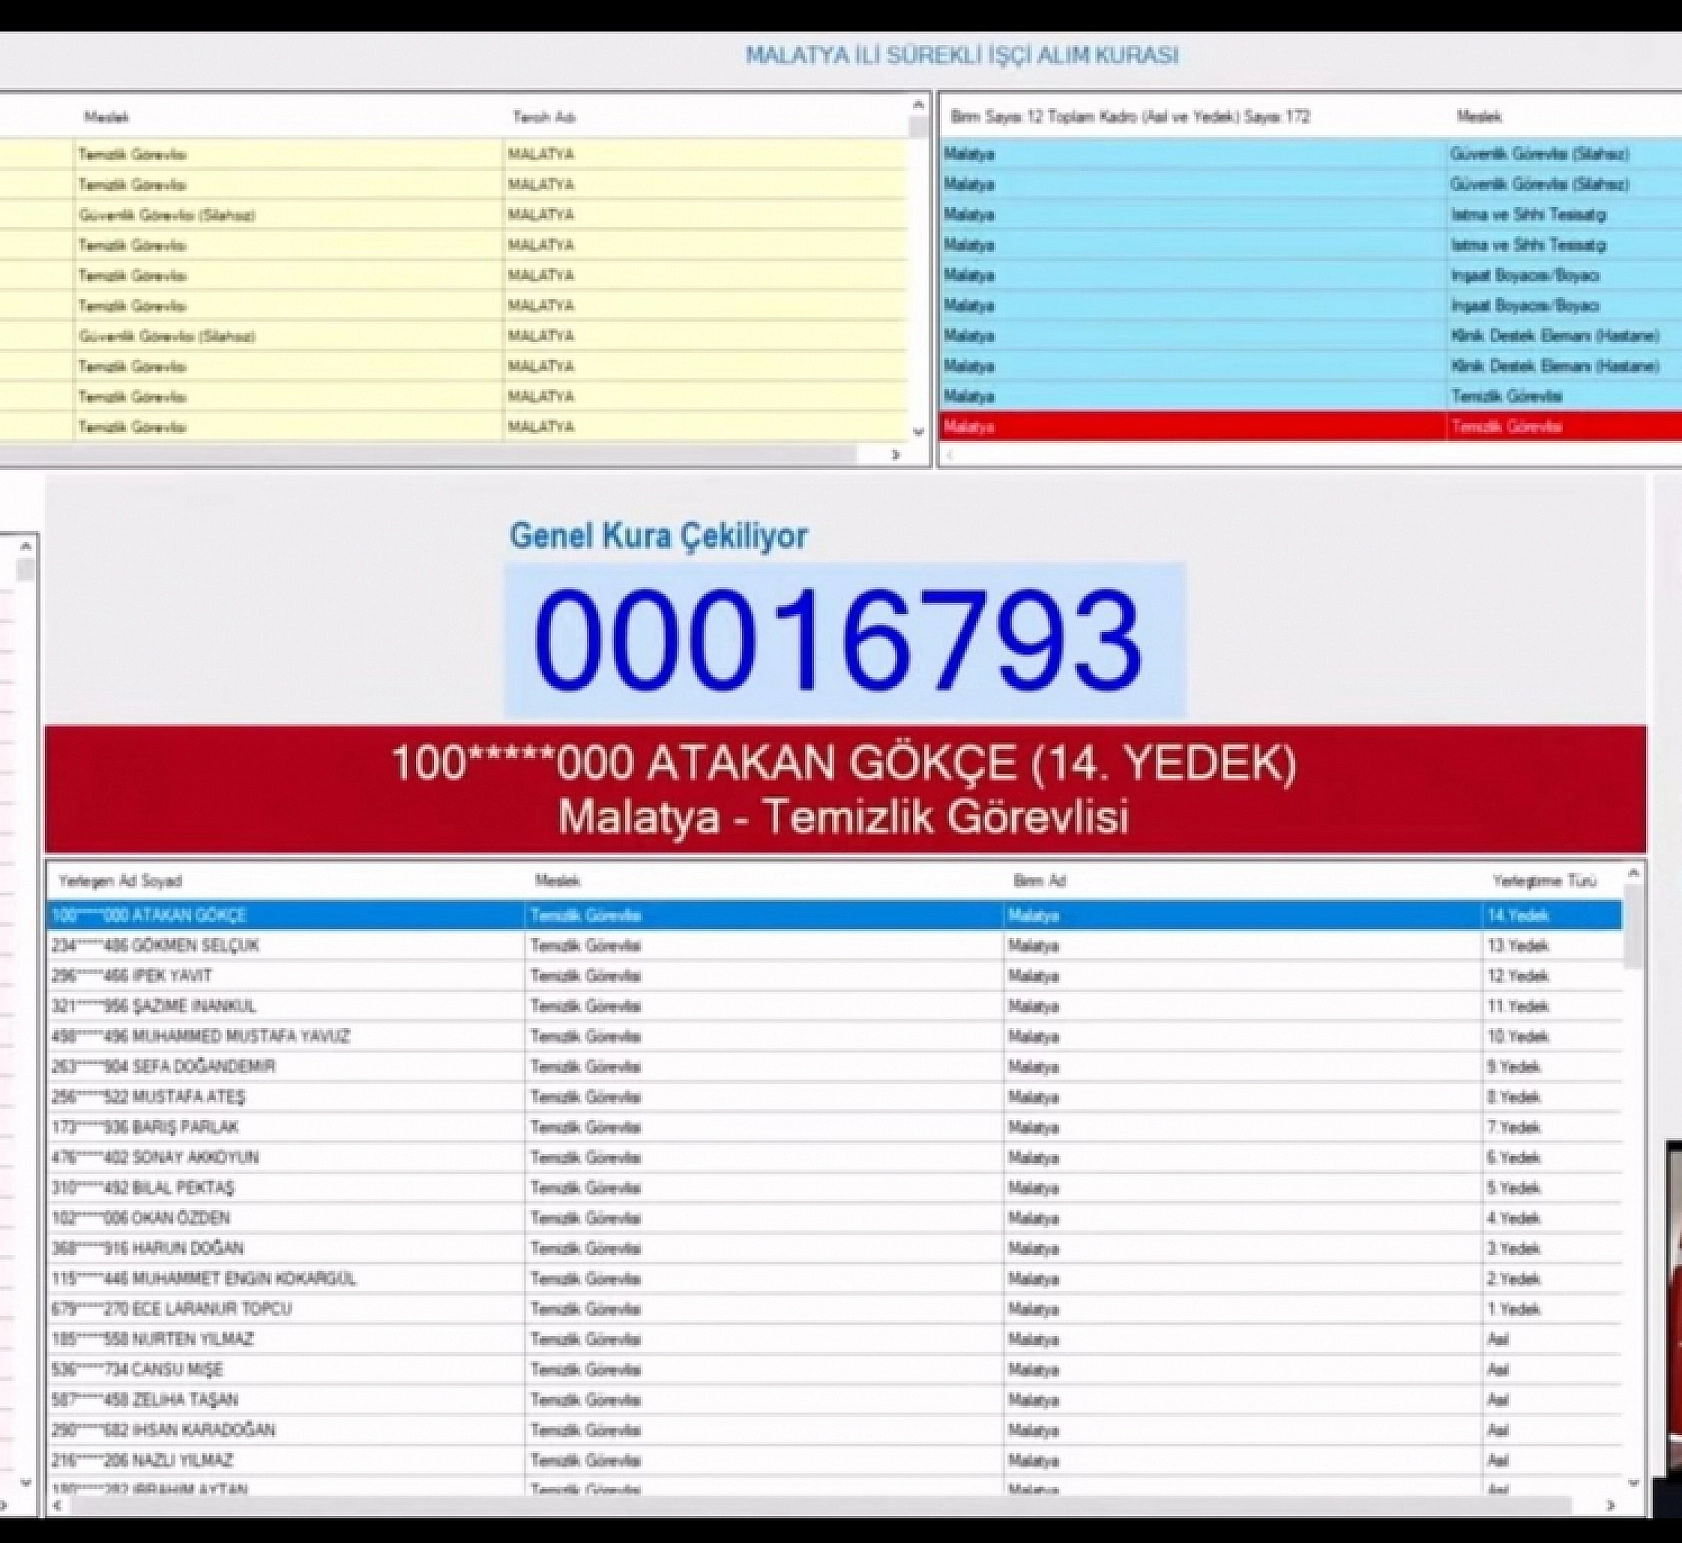Image resolution: width=1682 pixels, height=1543 pixels.
Task: Click scroll-down arrow of placed candidates table
Action: click(1633, 1484)
